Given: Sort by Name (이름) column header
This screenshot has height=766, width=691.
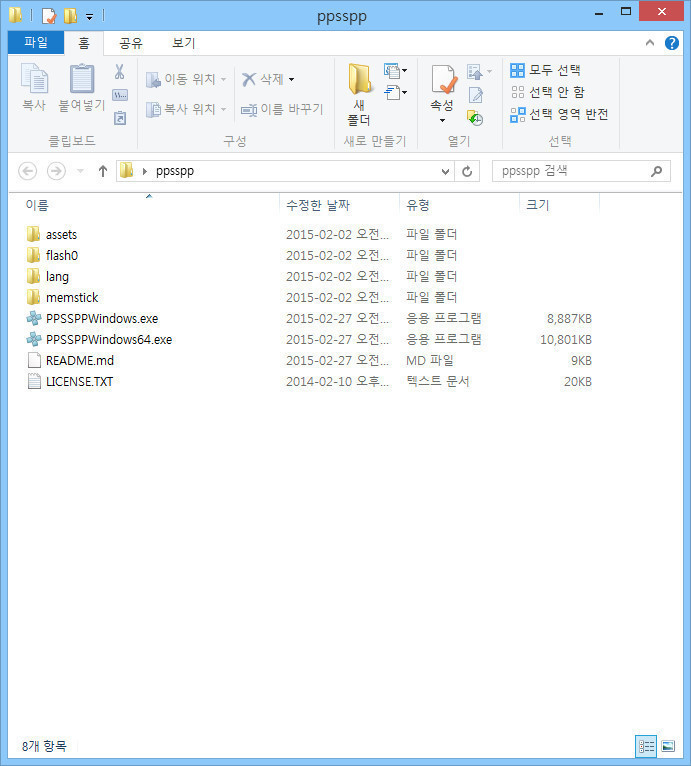Looking at the screenshot, I should [37, 205].
